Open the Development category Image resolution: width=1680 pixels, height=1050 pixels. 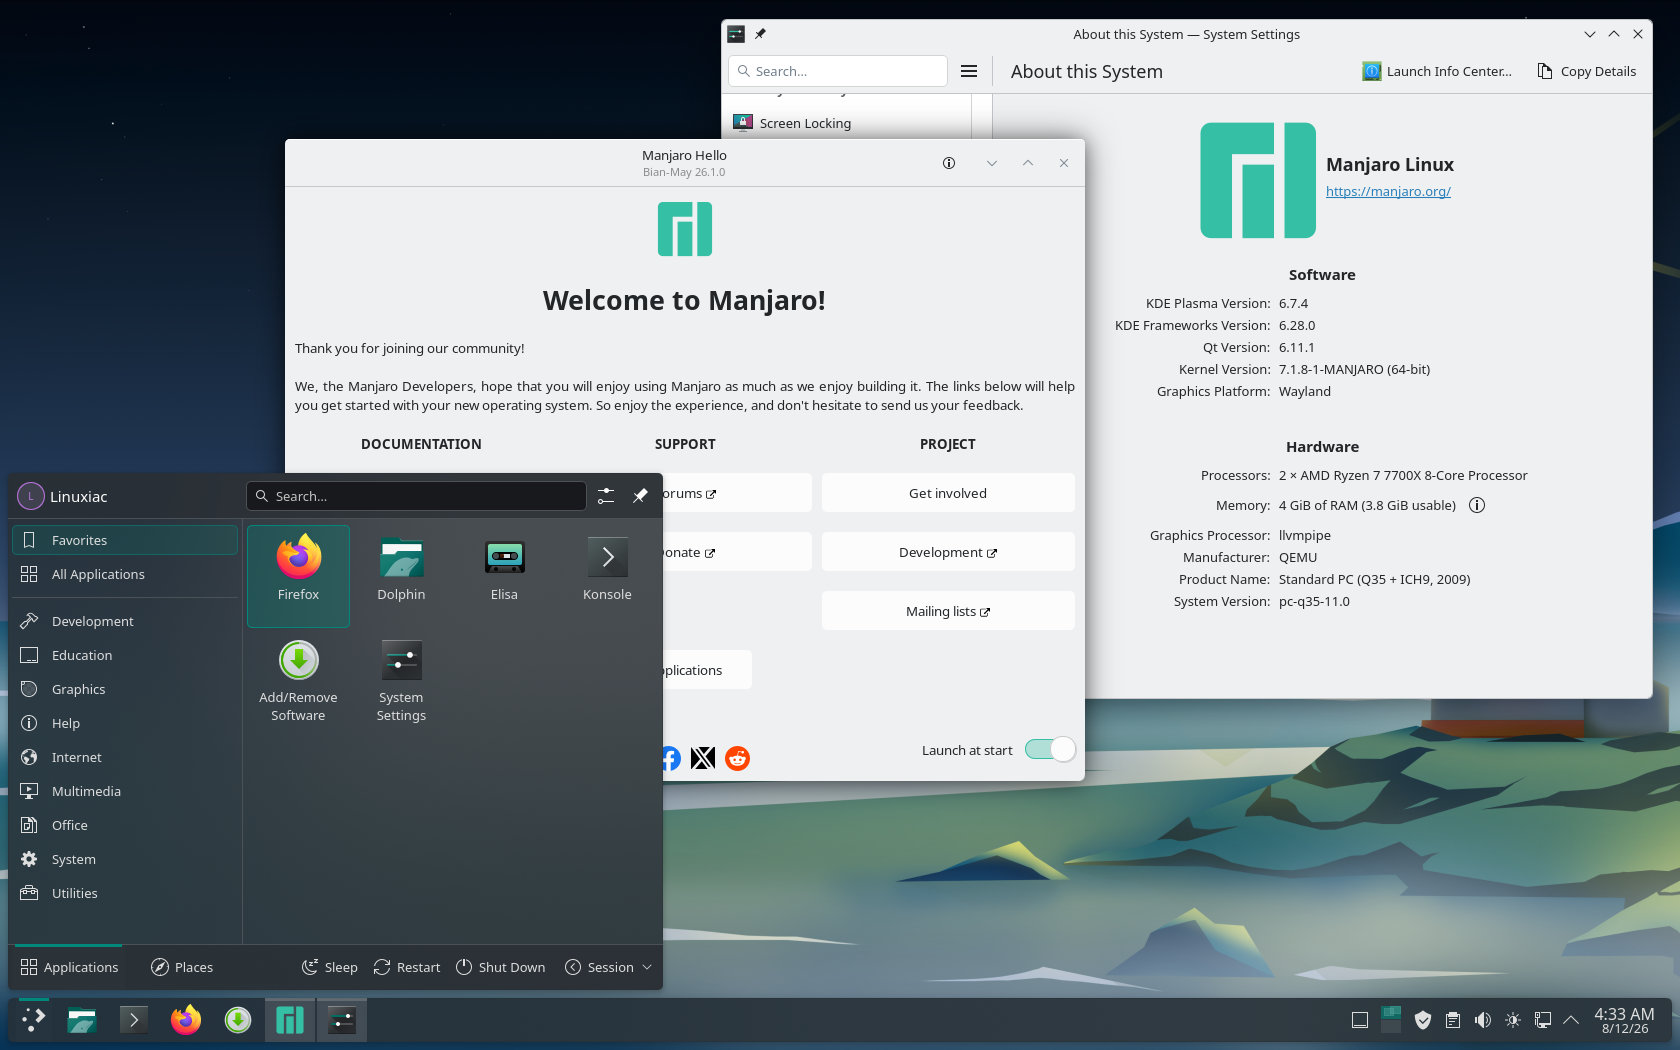pos(125,621)
